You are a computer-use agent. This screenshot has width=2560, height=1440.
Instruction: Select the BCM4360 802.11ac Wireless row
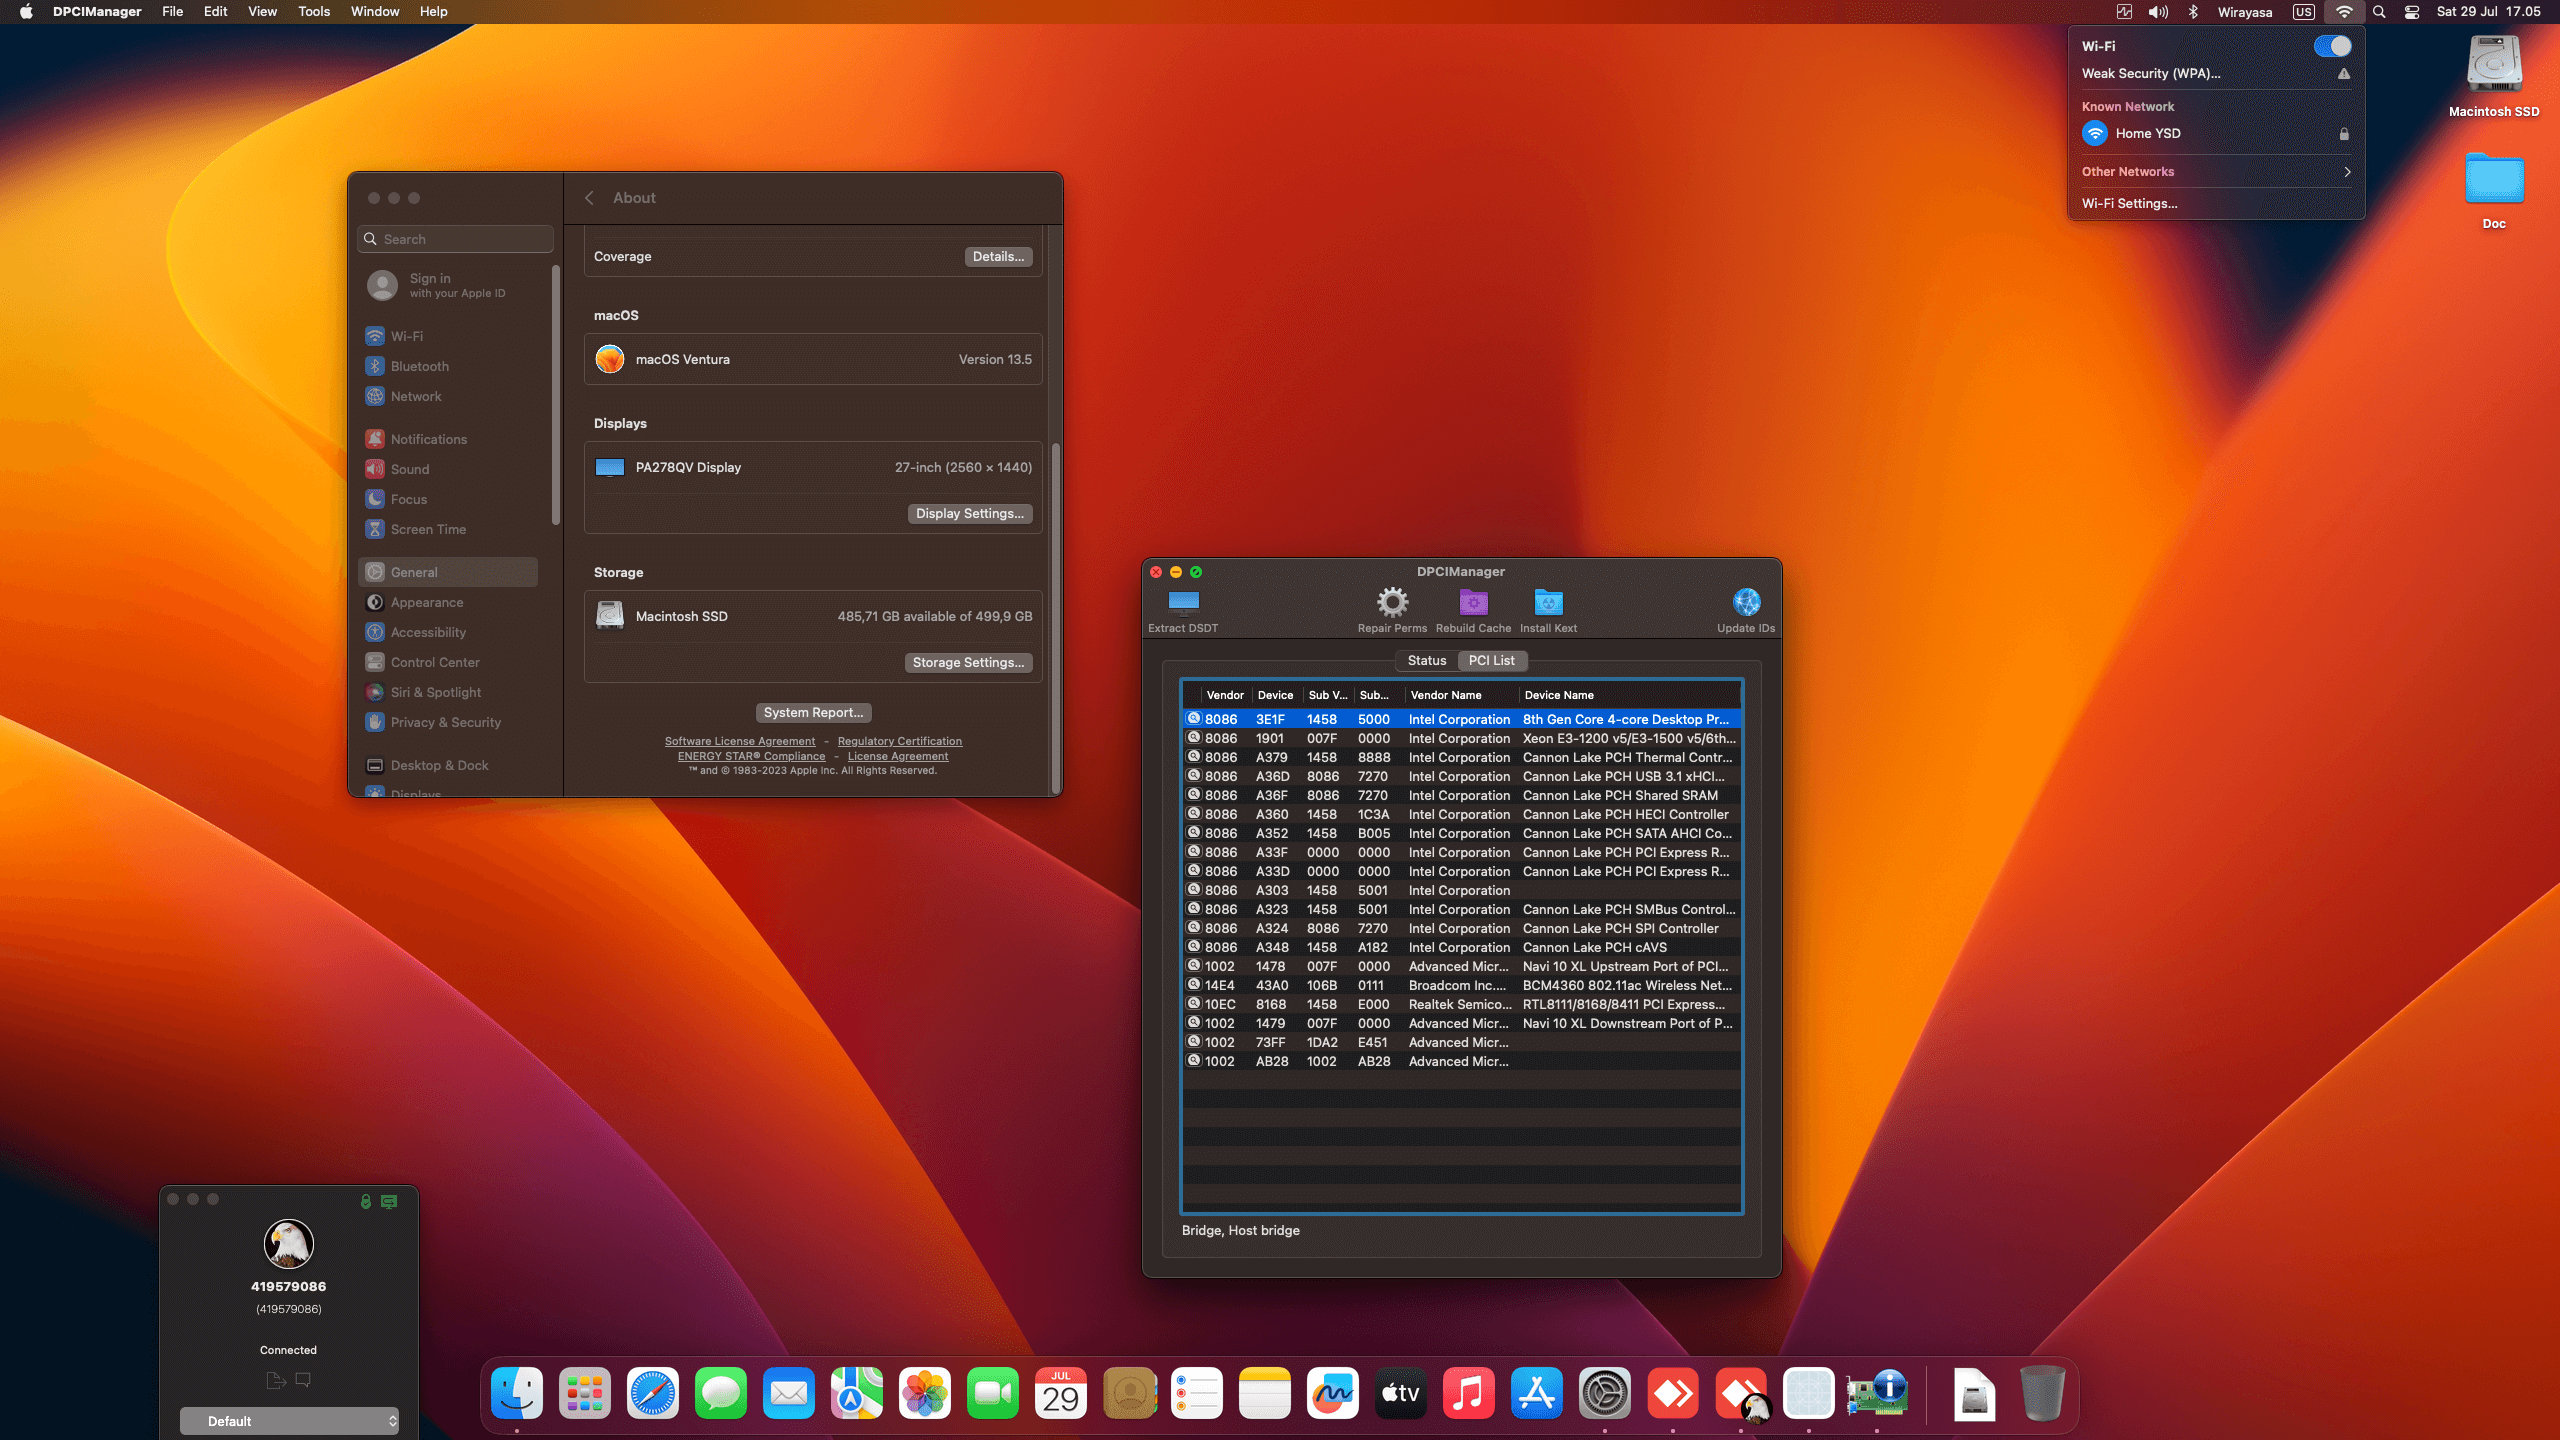pyautogui.click(x=1462, y=985)
